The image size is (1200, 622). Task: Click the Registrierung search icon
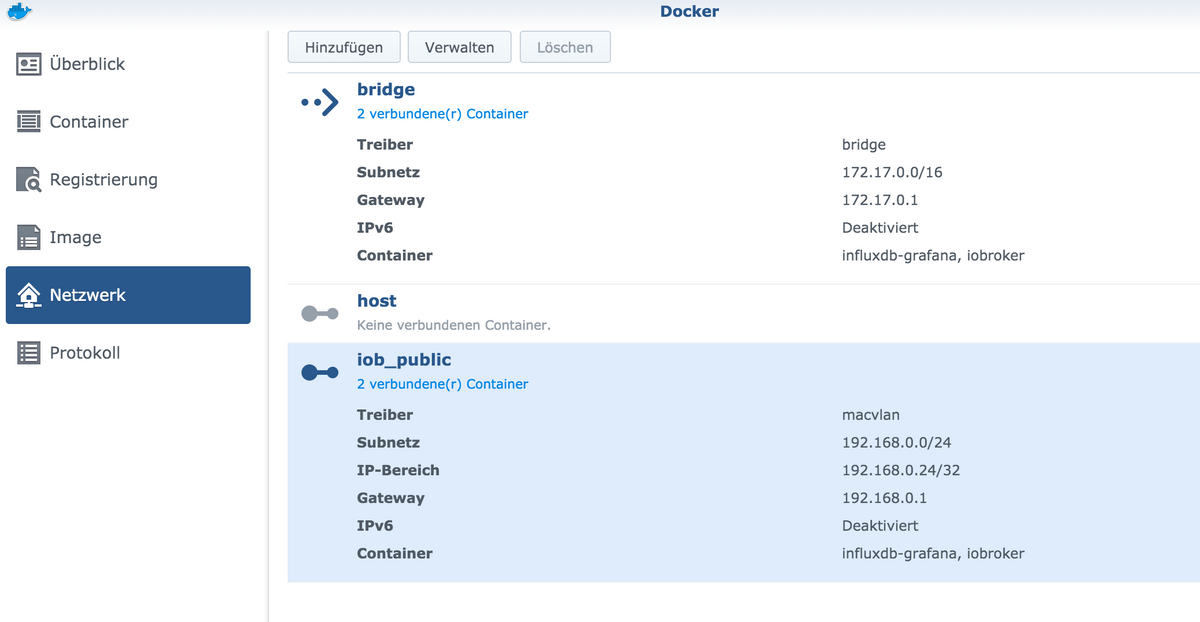click(29, 180)
